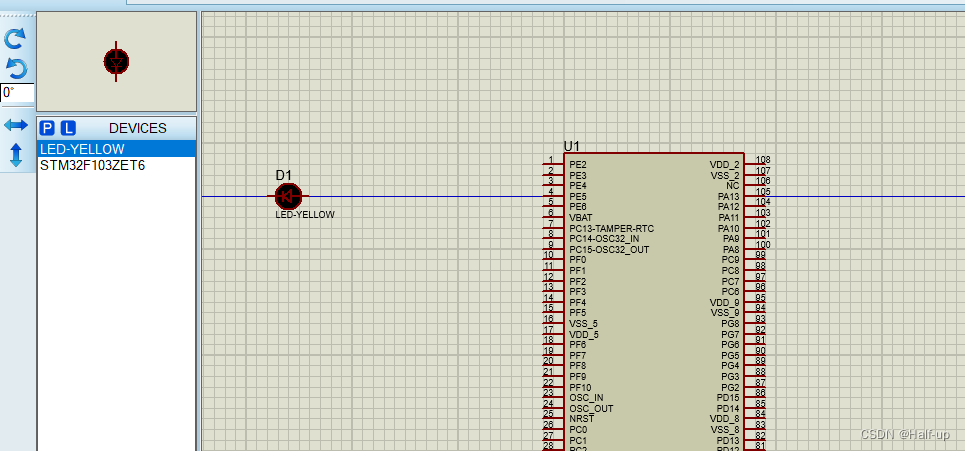This screenshot has height=451, width=965.
Task: Click the PE2 pin on U1
Action: point(578,165)
